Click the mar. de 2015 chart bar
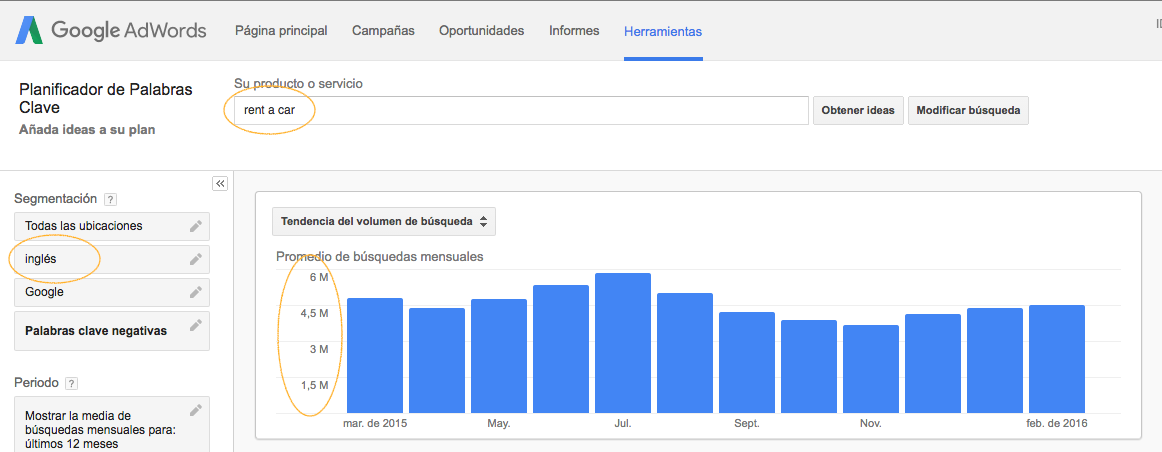1162x452 pixels. click(x=375, y=356)
